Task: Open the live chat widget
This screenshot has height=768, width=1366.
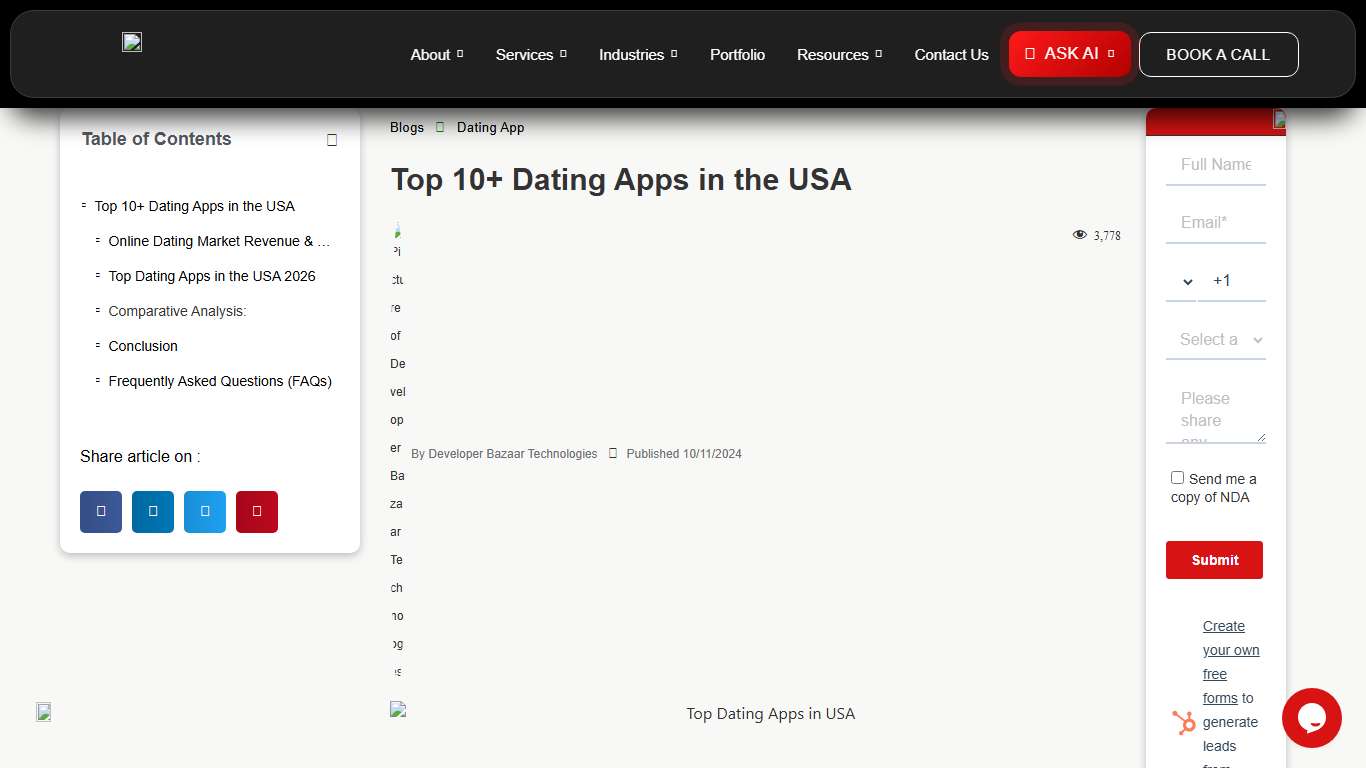Action: [x=1311, y=718]
